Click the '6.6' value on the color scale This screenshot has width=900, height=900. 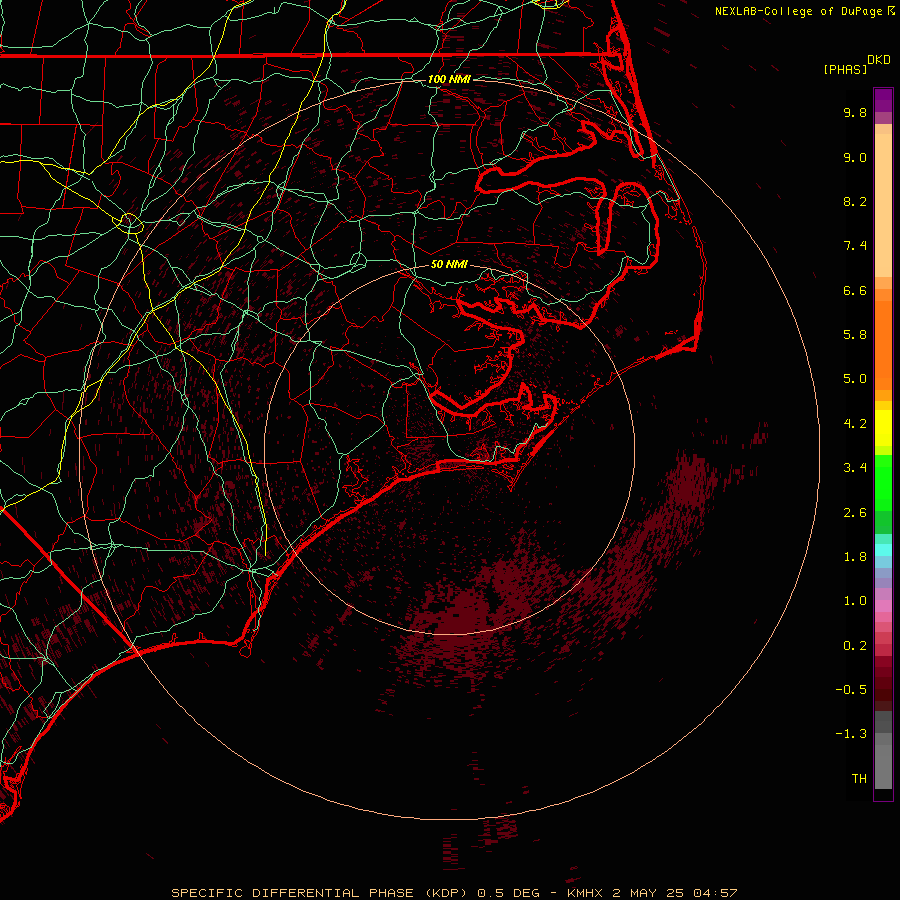[x=855, y=290]
